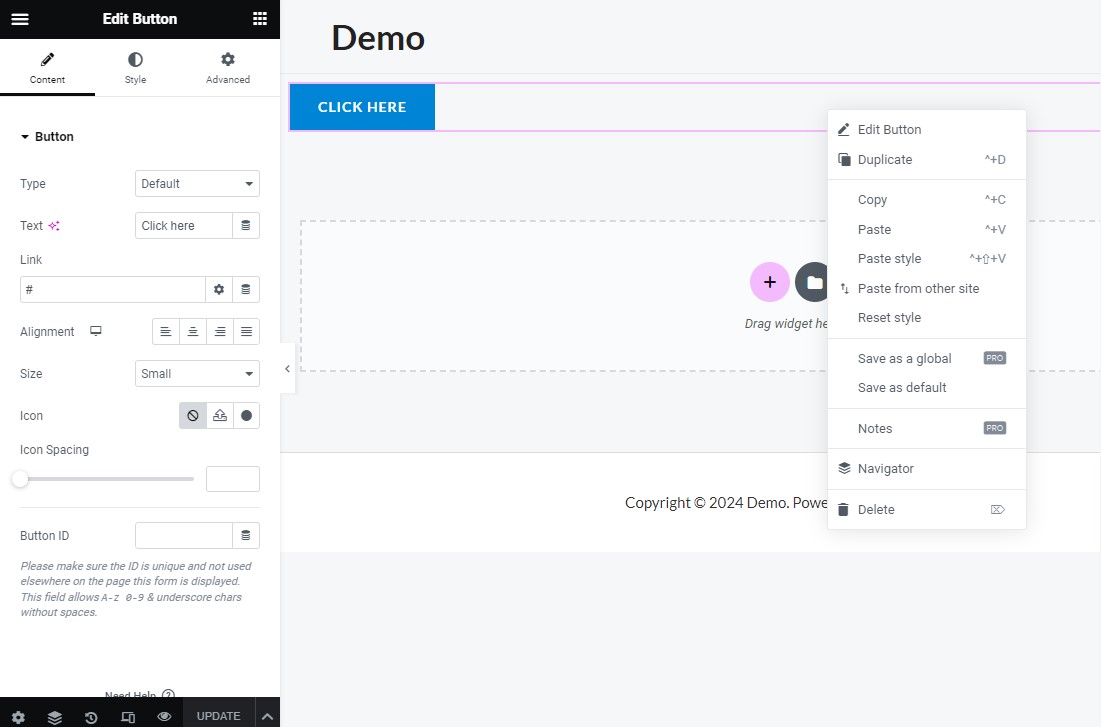
Task: Open Navigator from context menu
Action: [927, 469]
